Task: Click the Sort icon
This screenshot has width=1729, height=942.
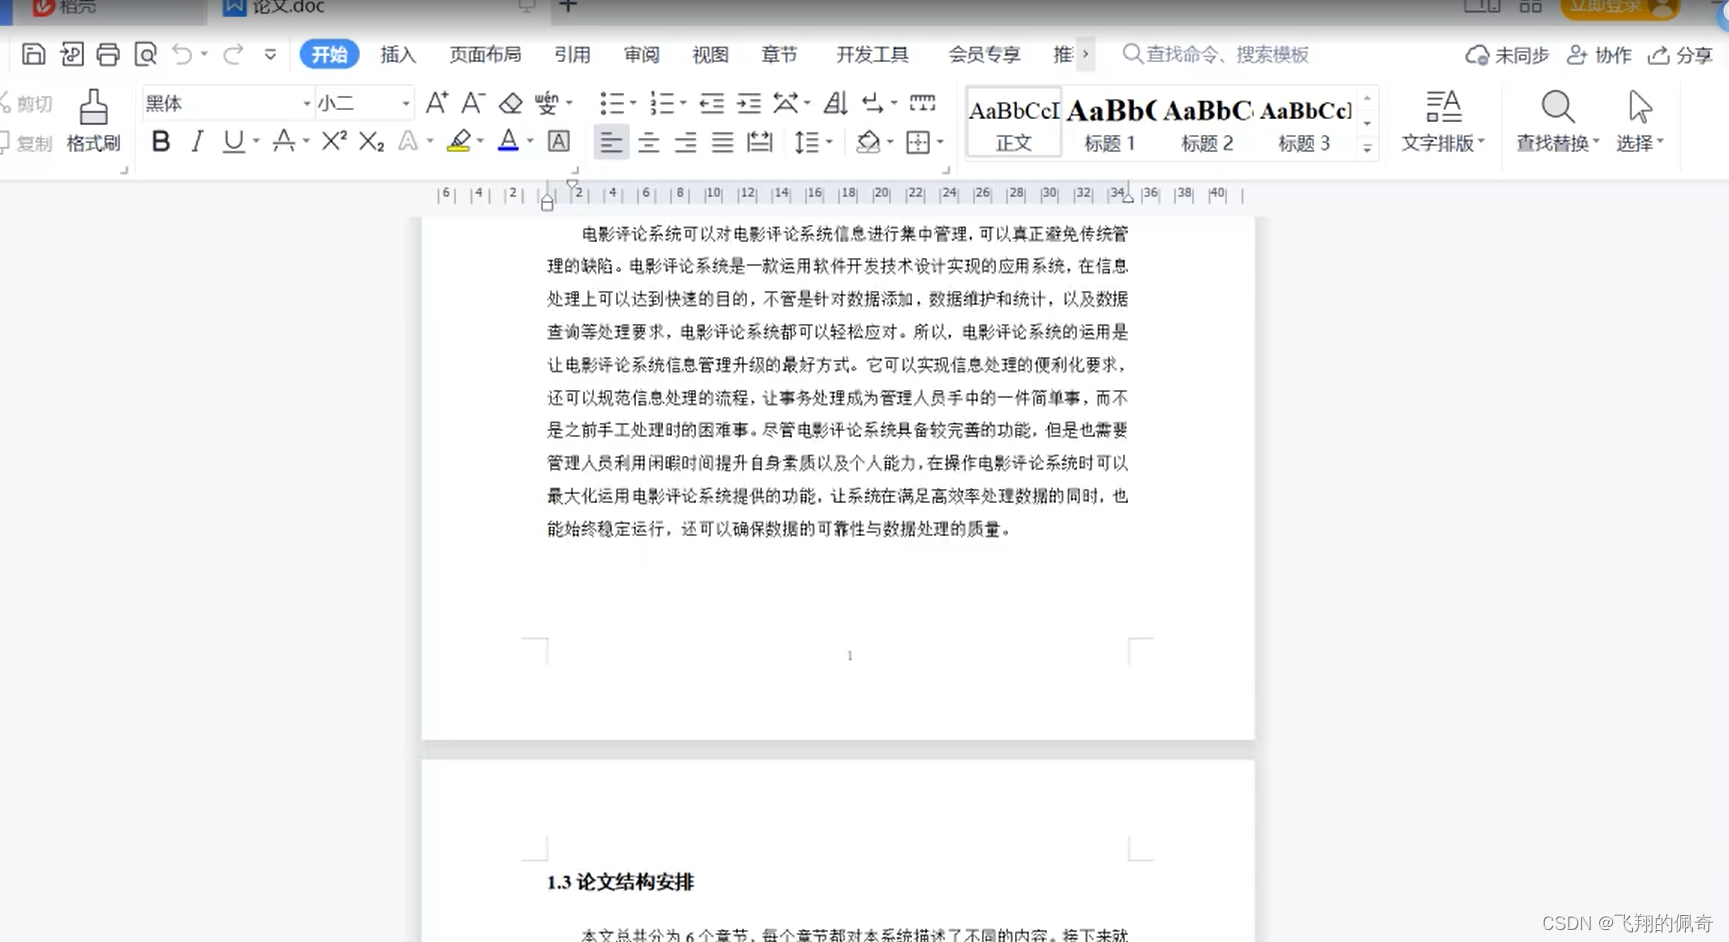Action: pyautogui.click(x=836, y=102)
